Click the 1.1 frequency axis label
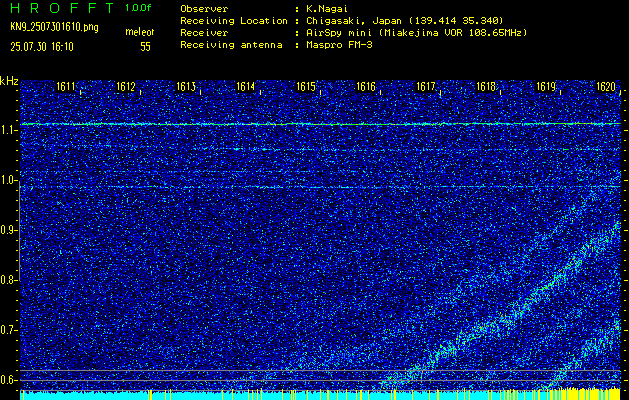The image size is (629, 400). coord(7,130)
